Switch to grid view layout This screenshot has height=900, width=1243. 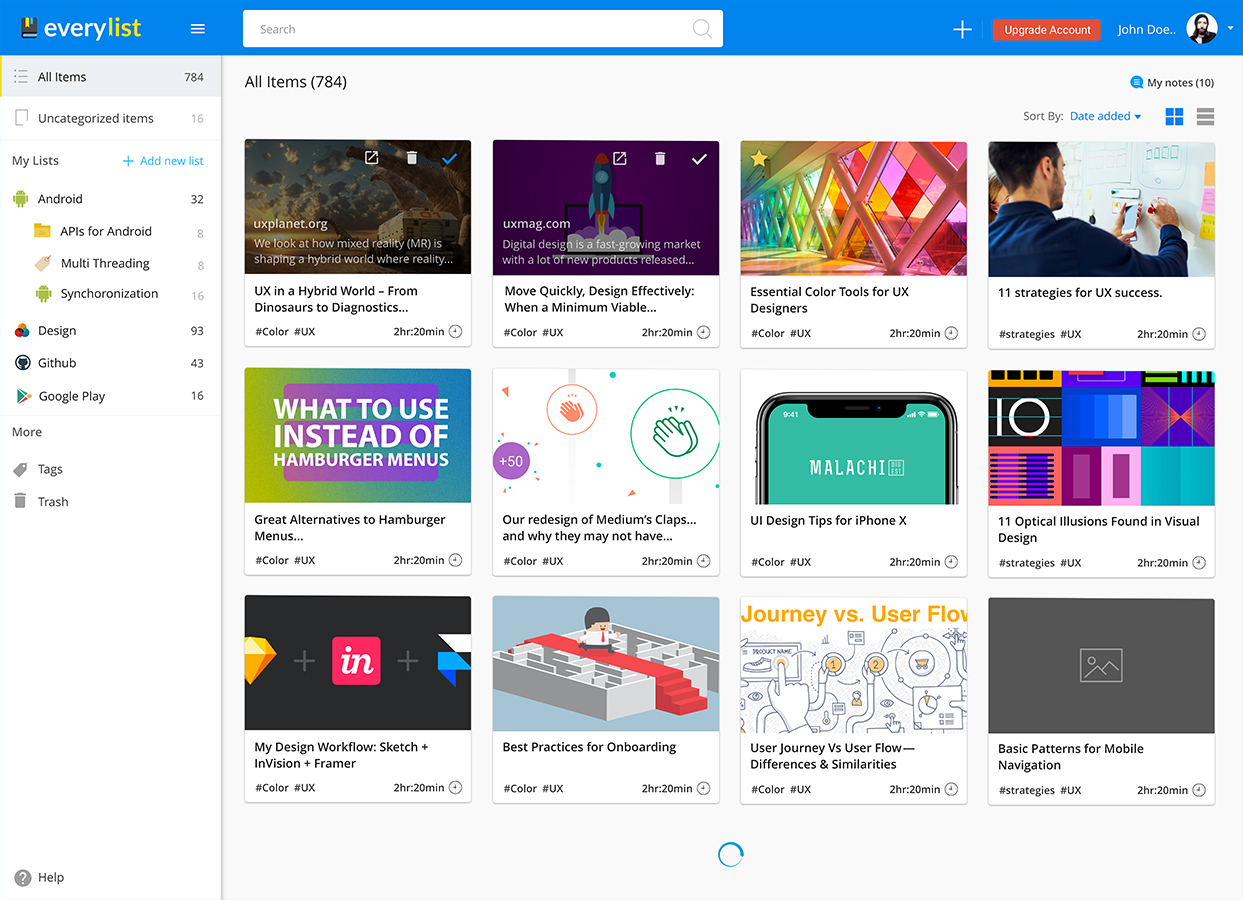tap(1174, 117)
